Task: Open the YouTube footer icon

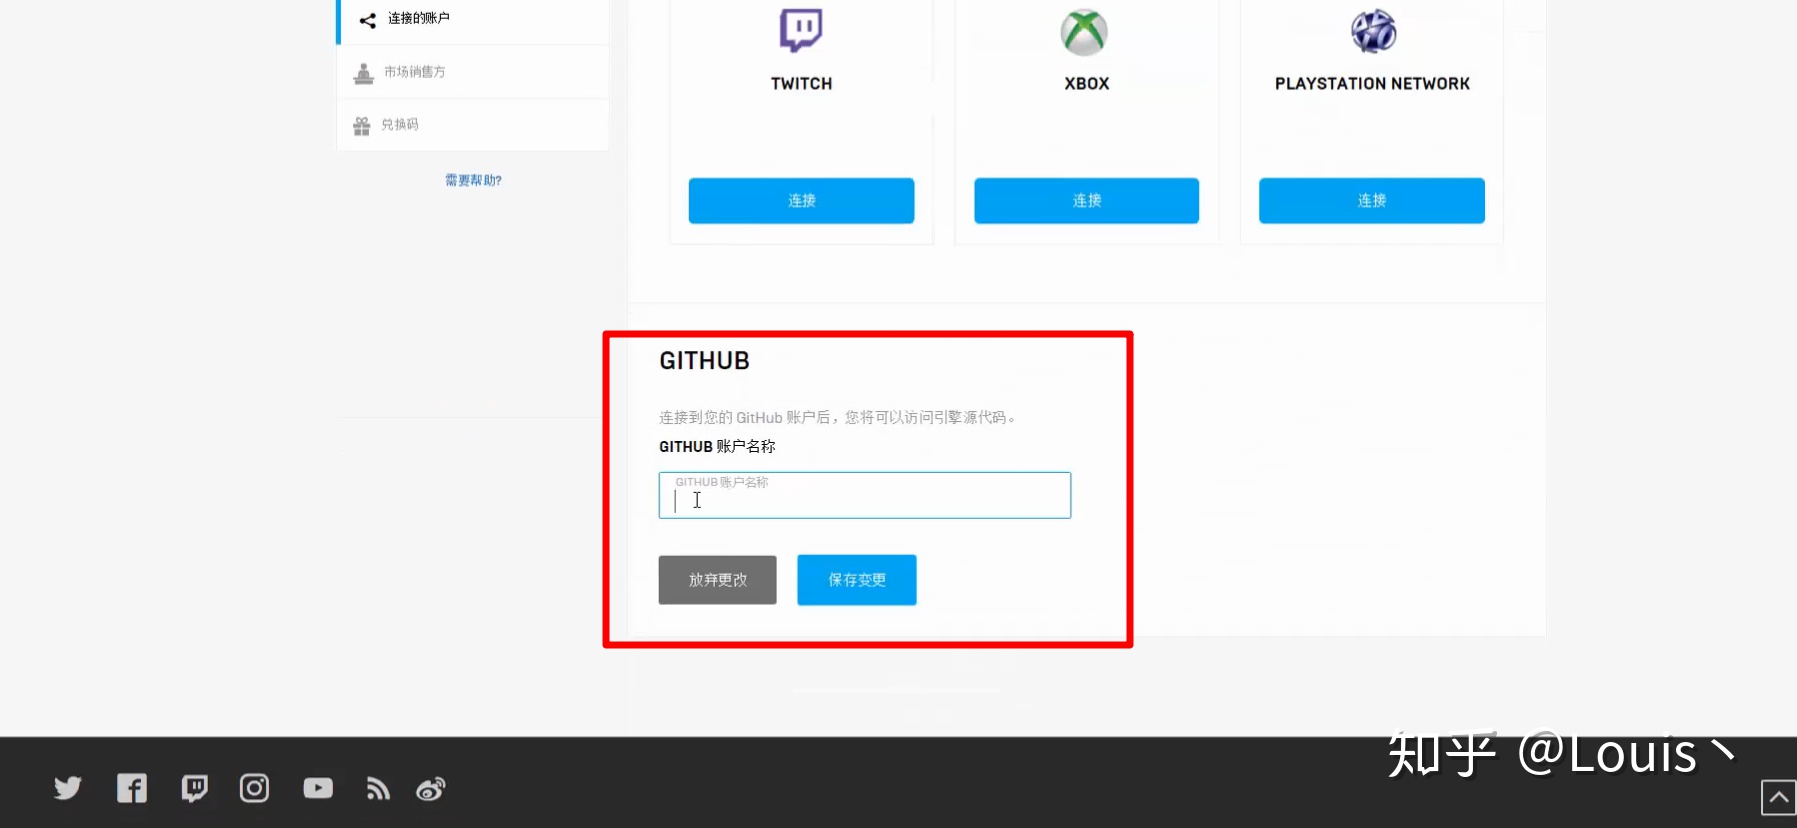Action: [318, 788]
